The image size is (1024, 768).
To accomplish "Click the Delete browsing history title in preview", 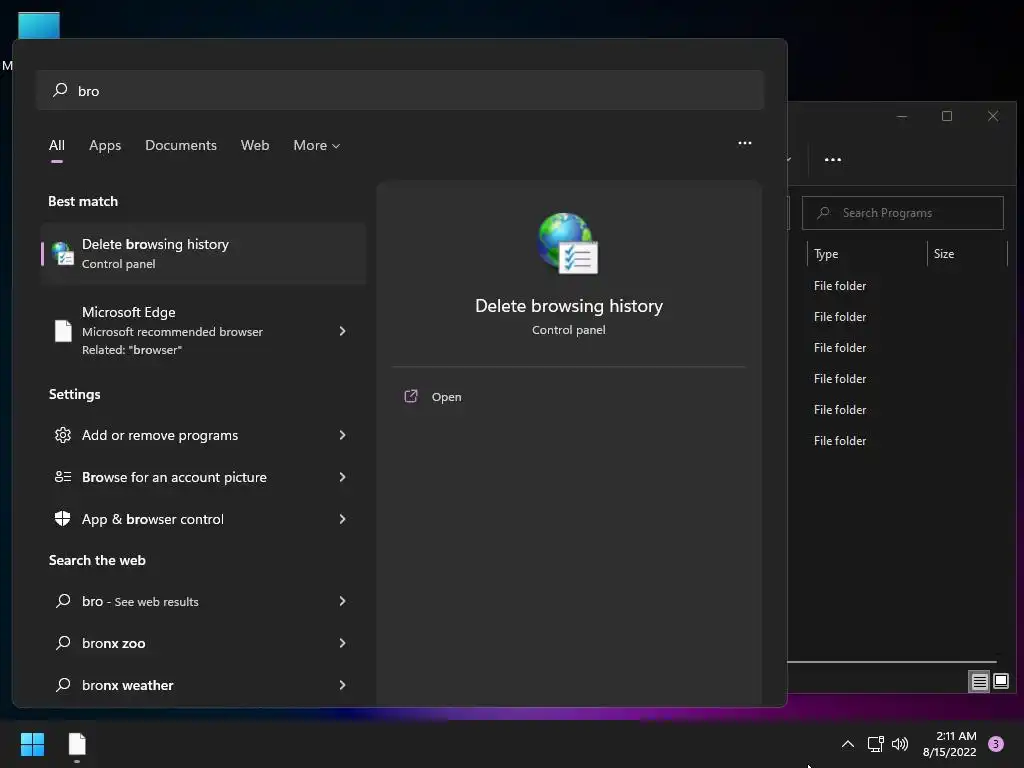I will point(569,306).
